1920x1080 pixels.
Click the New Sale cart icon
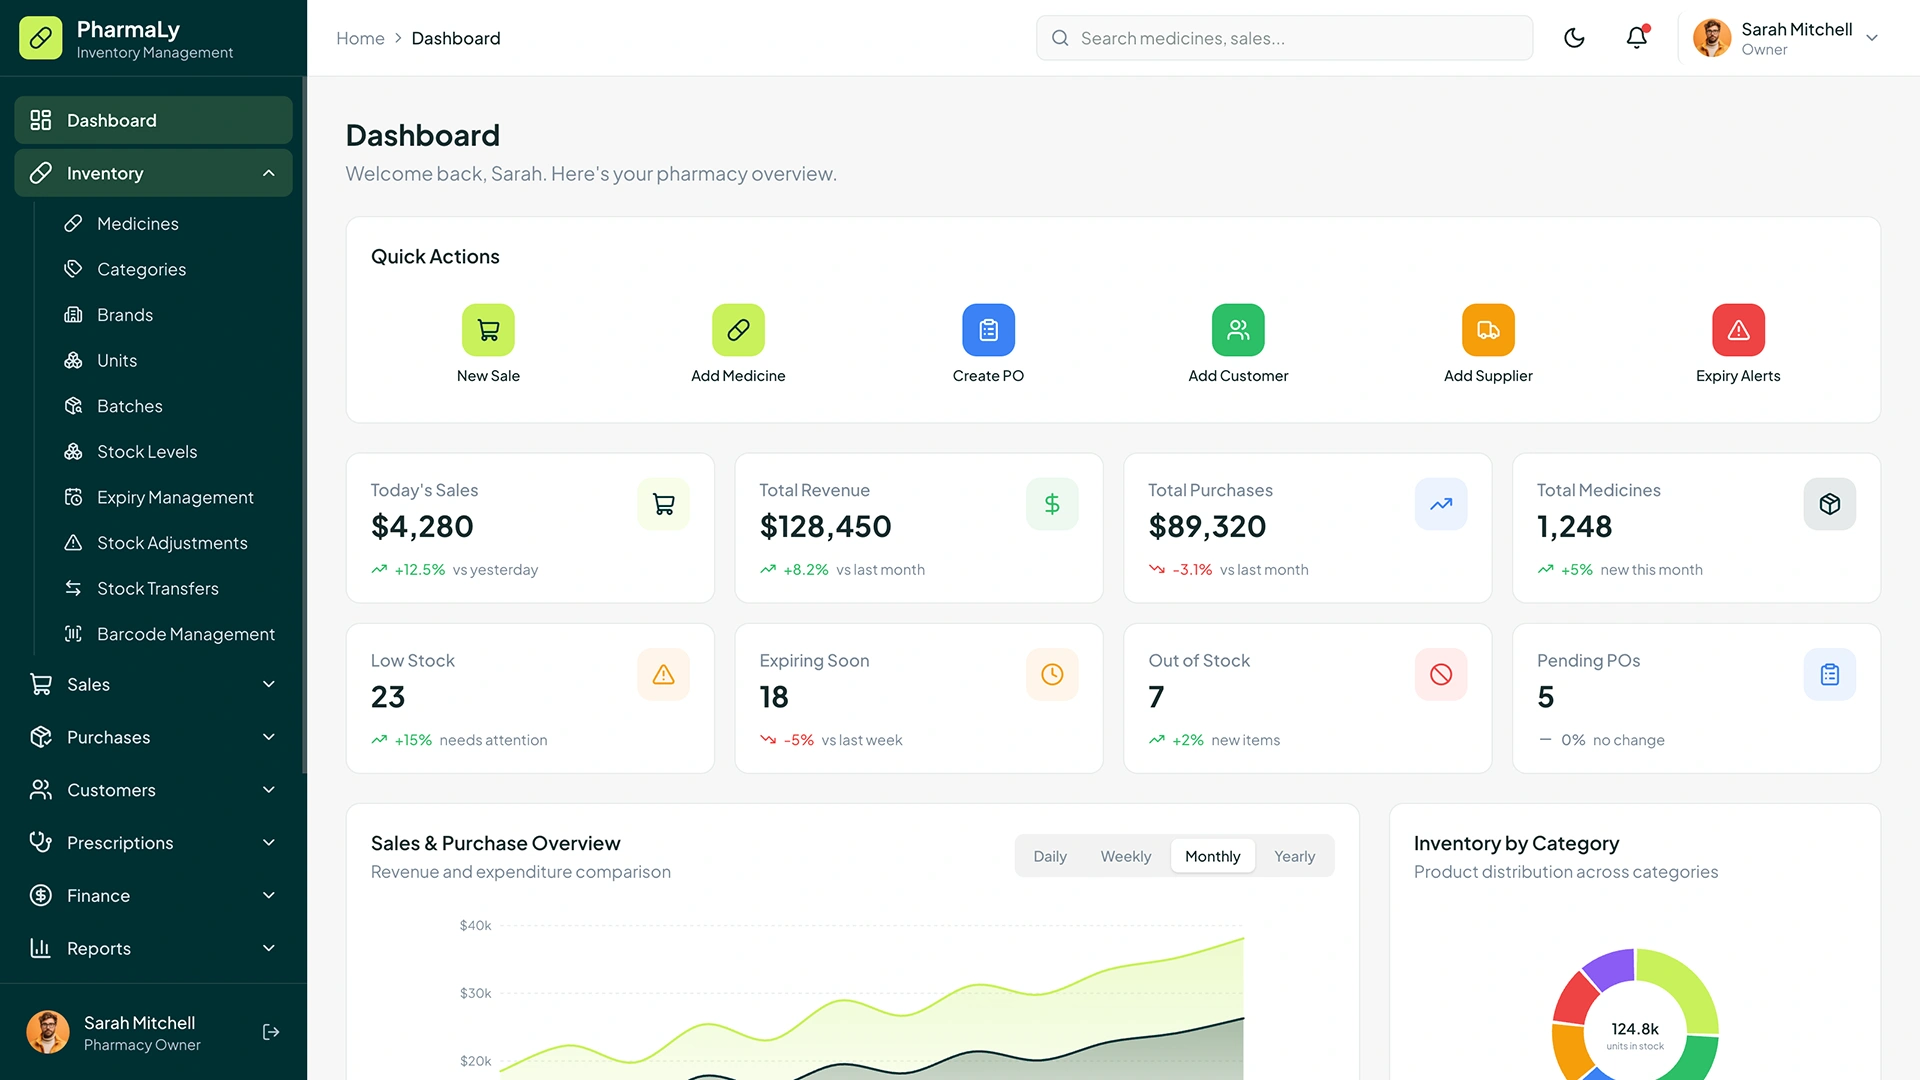coord(488,330)
